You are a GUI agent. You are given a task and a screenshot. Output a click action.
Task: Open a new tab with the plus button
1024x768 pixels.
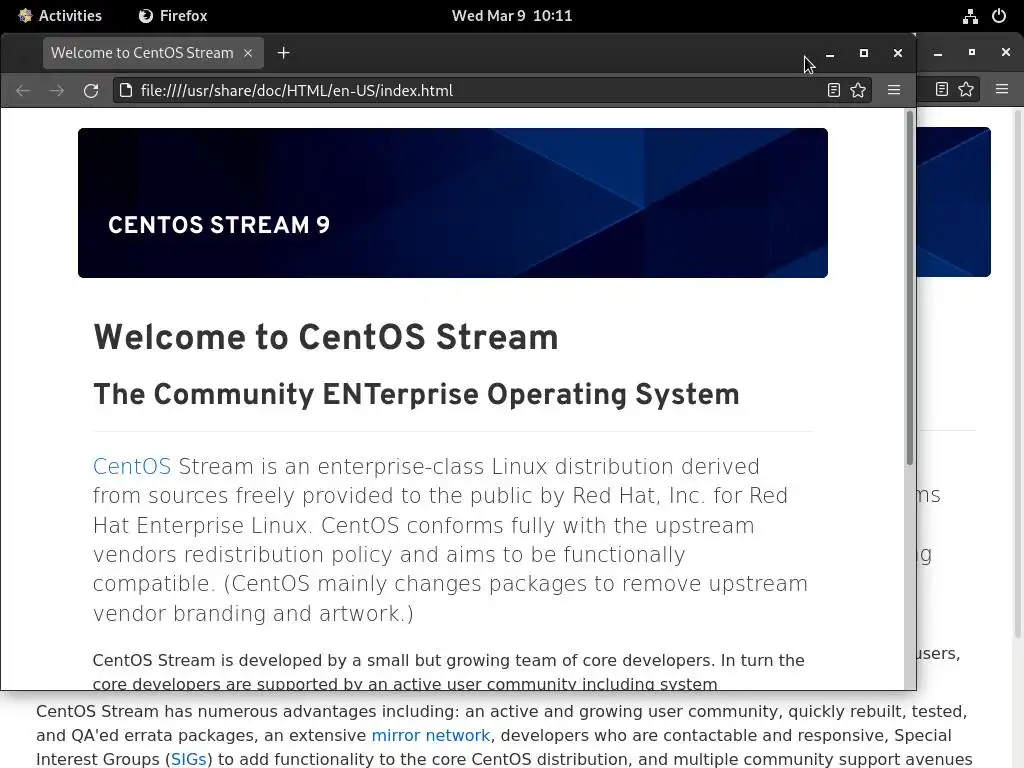(x=283, y=53)
